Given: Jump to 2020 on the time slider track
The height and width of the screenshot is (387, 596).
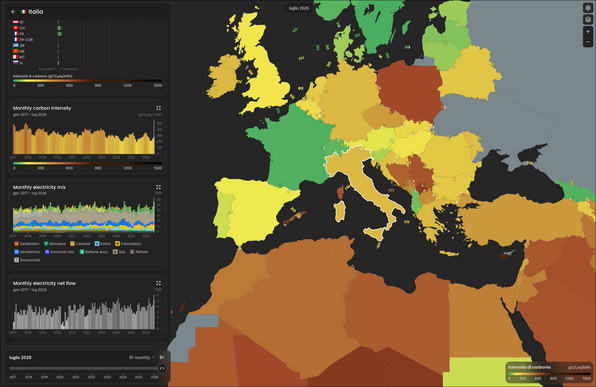Looking at the screenshot, I should pos(60,368).
